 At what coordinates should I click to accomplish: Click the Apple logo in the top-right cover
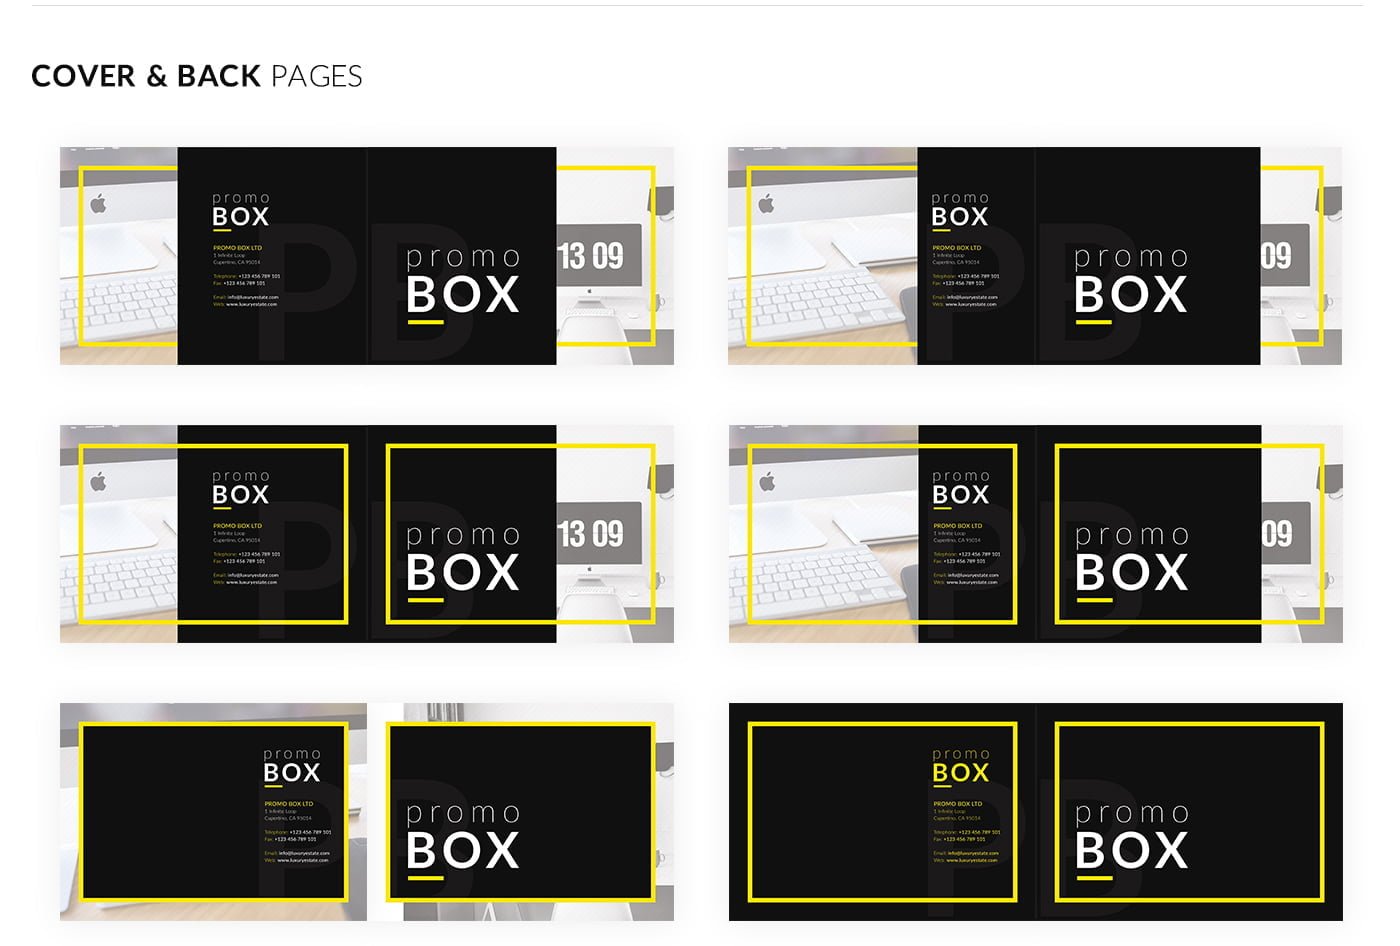tap(766, 204)
